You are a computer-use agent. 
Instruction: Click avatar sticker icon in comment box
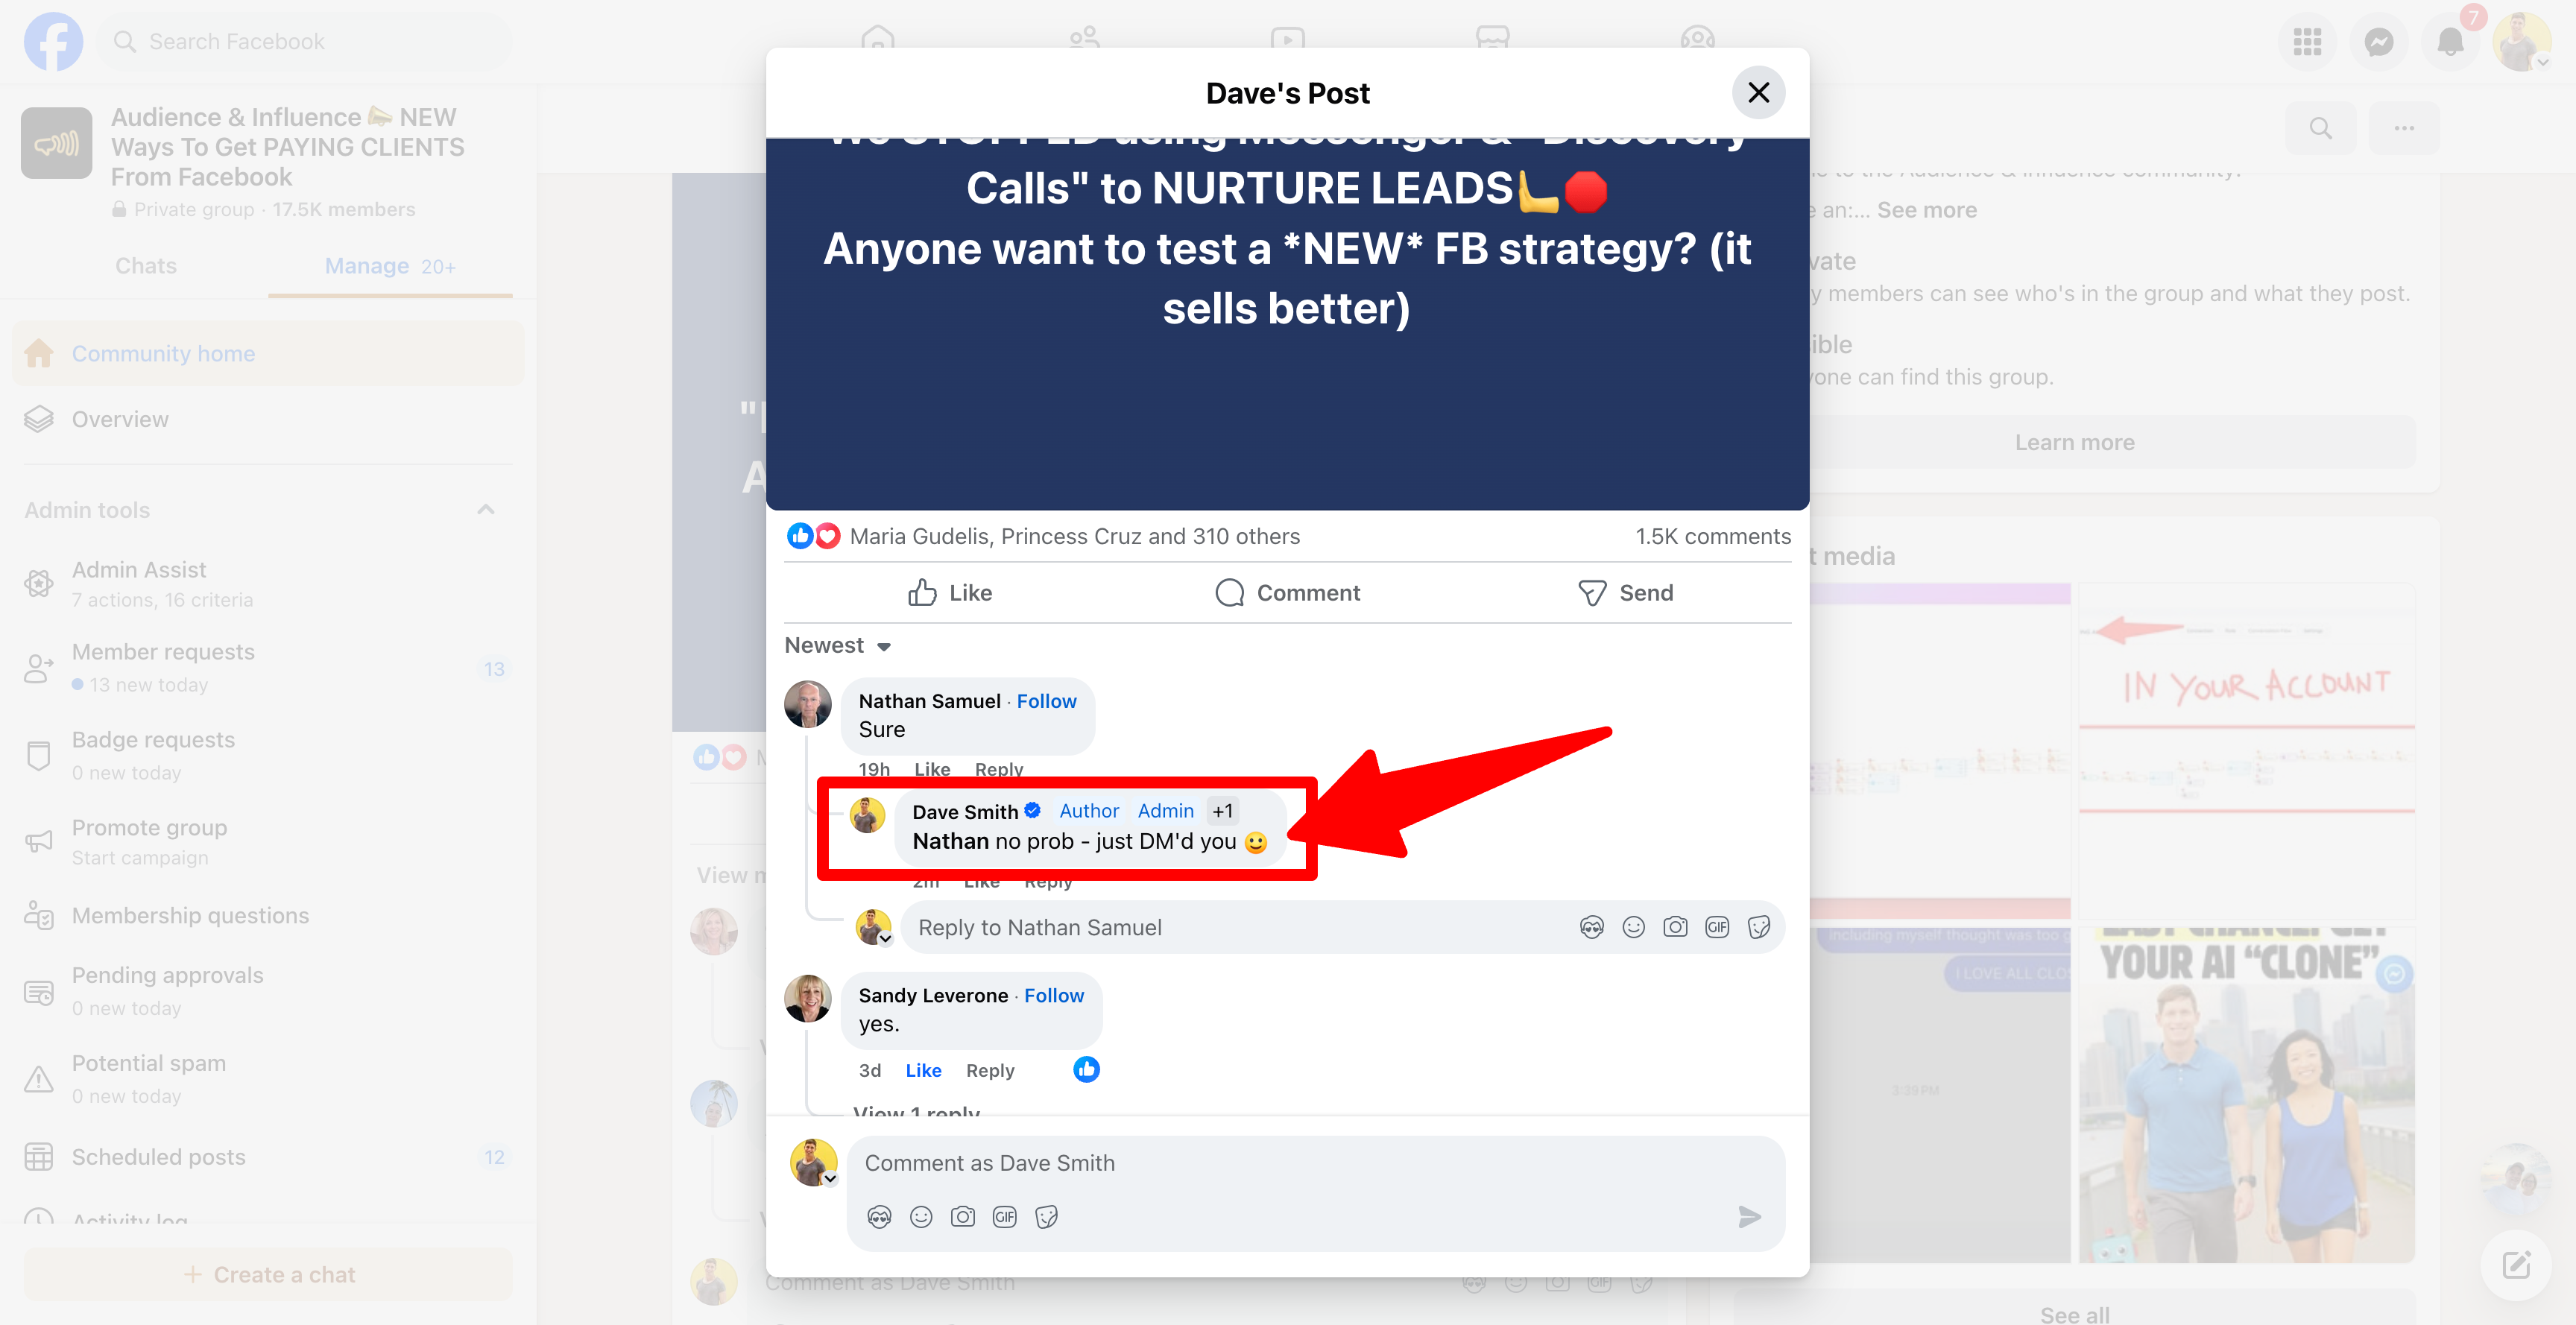(x=879, y=1216)
